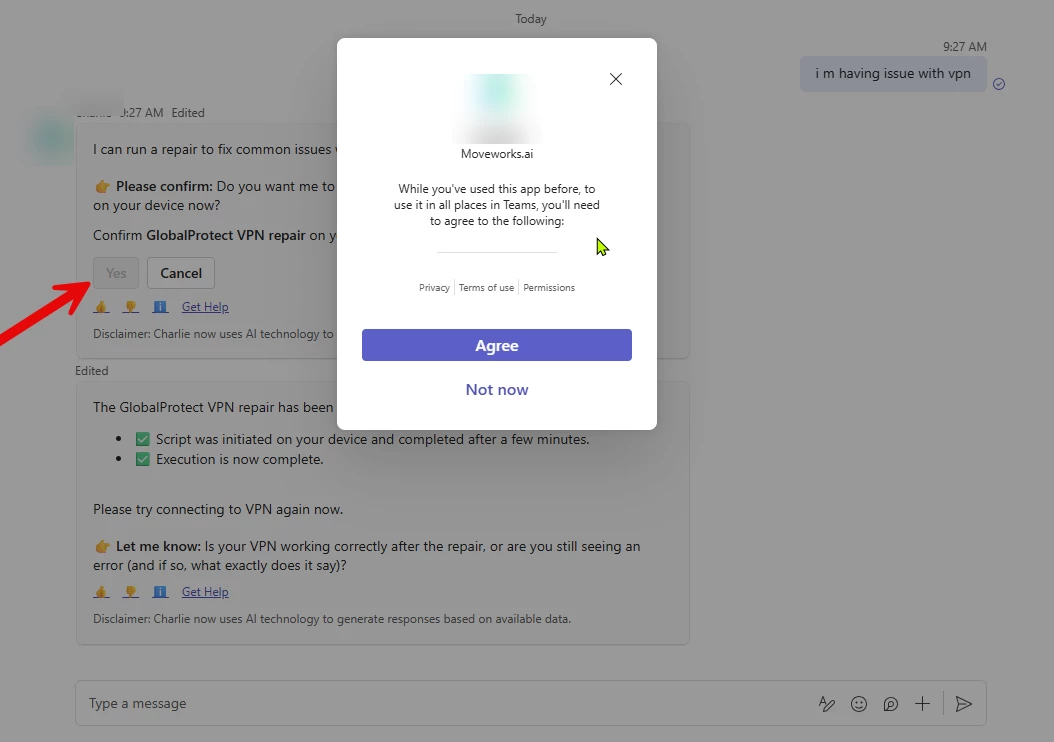
Task: Click Yes to confirm the VPN repair
Action: click(116, 273)
